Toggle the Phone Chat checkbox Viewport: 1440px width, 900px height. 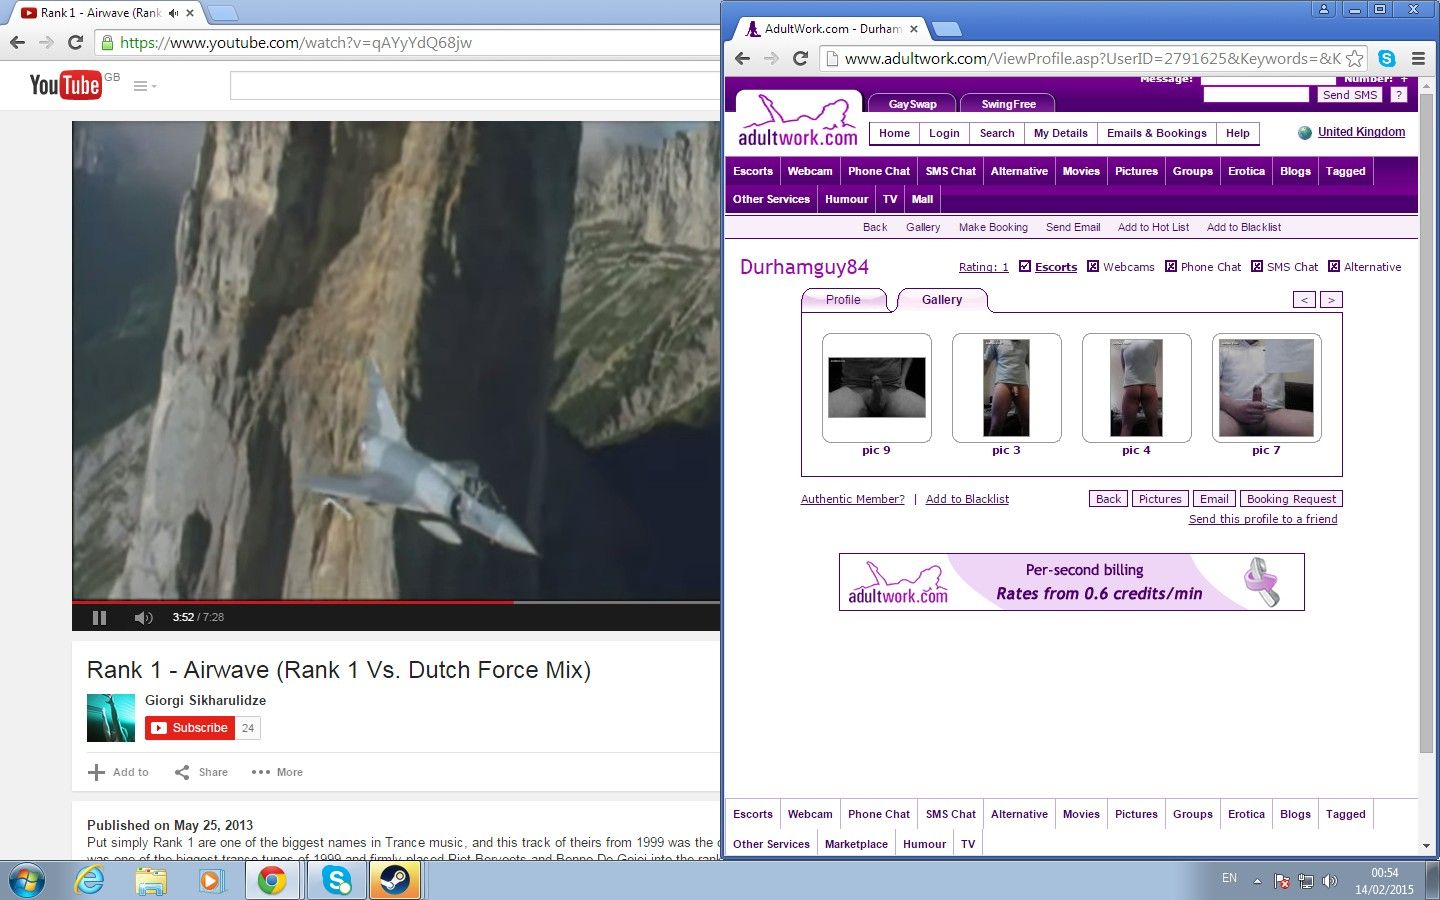(x=1171, y=266)
